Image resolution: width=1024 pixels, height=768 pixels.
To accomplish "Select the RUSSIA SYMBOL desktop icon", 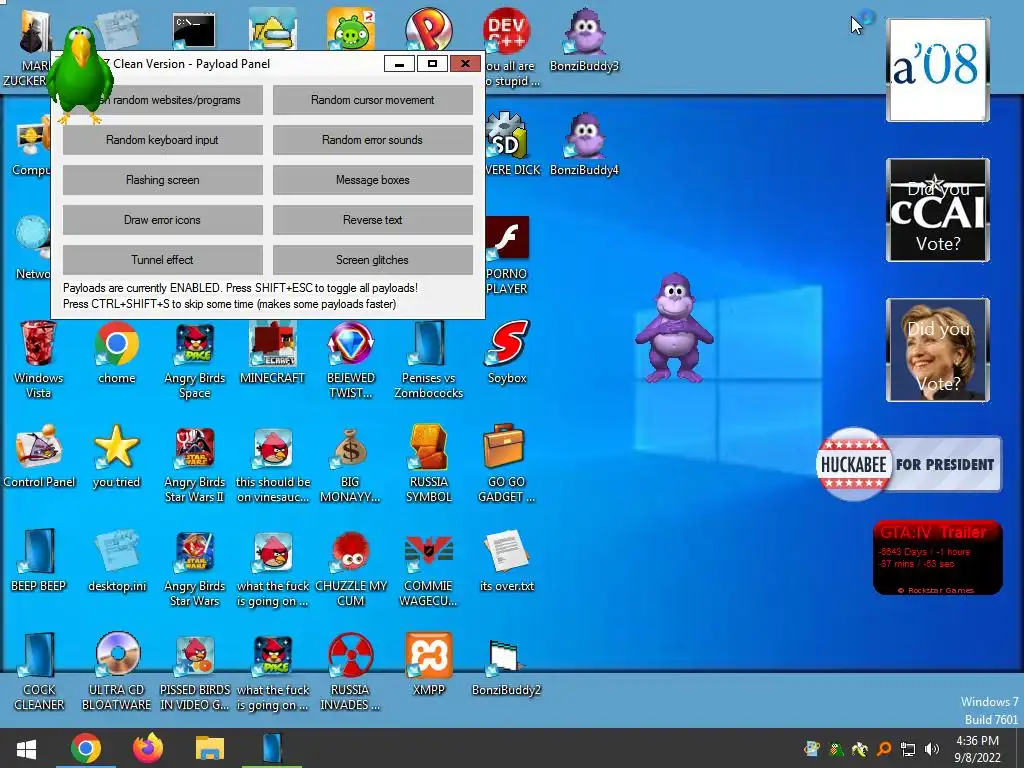I will coord(428,465).
